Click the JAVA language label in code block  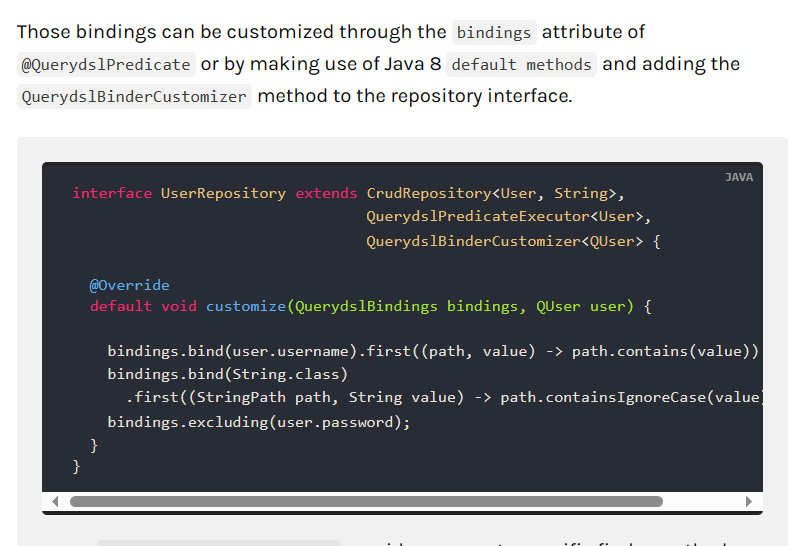pos(739,177)
